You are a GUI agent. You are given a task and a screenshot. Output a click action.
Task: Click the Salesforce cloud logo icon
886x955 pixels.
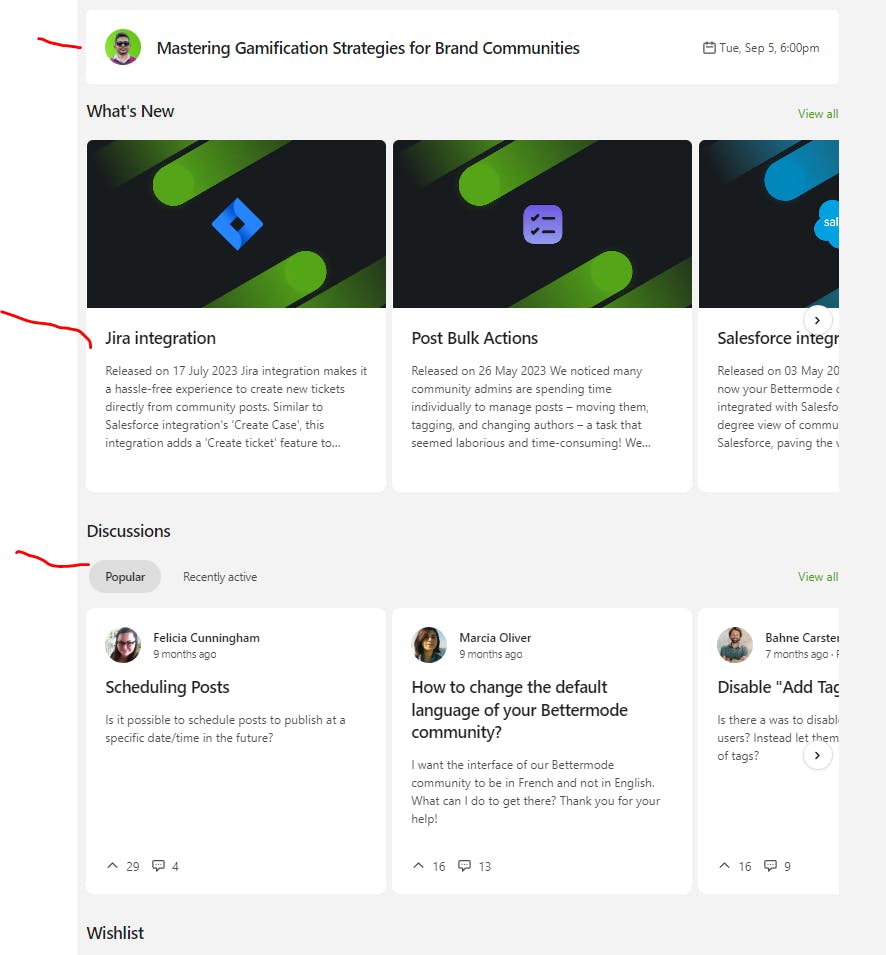pos(828,223)
